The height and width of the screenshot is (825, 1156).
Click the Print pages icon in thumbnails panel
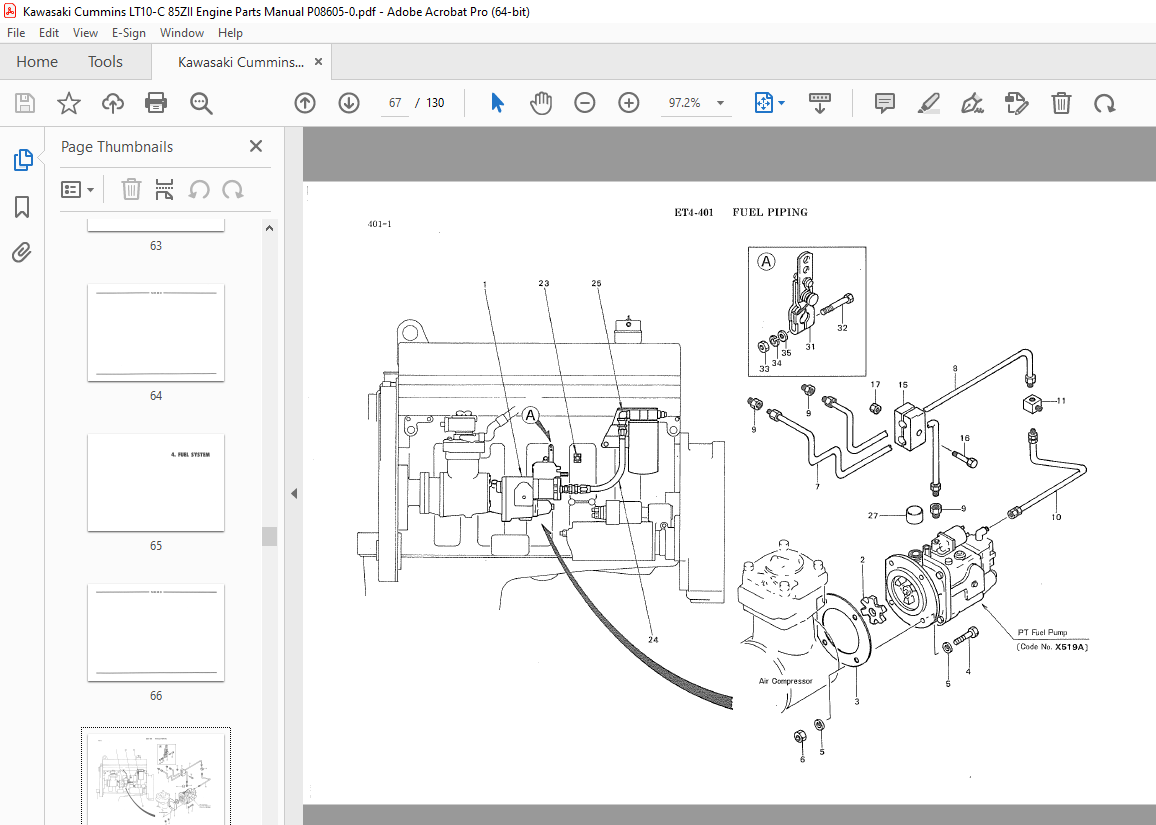click(164, 189)
